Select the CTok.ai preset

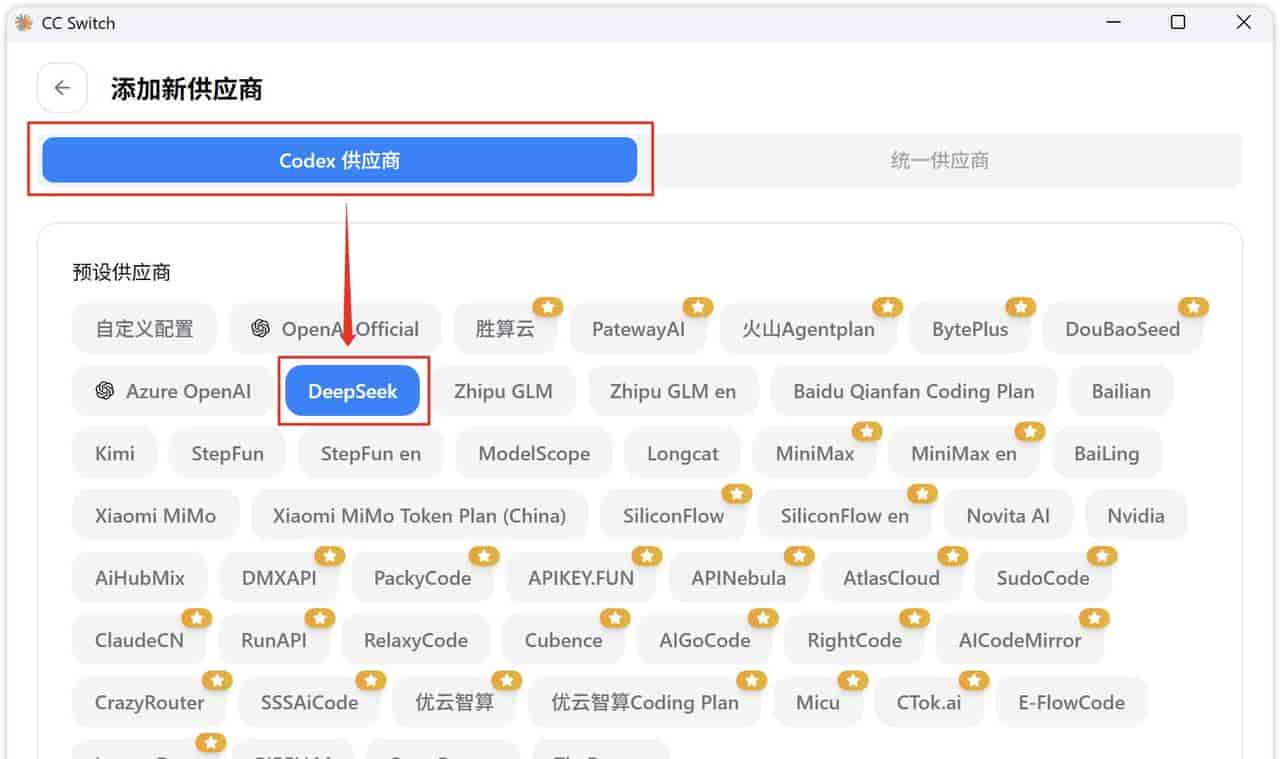pos(929,702)
